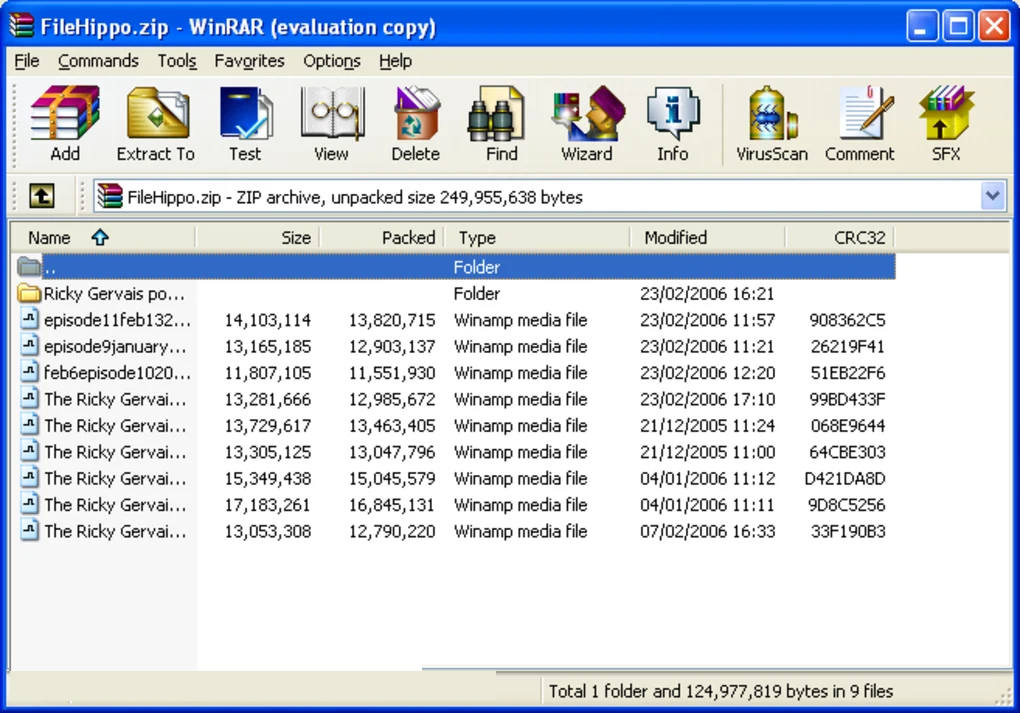Open the File menu
Image resolution: width=1020 pixels, height=713 pixels.
(27, 61)
